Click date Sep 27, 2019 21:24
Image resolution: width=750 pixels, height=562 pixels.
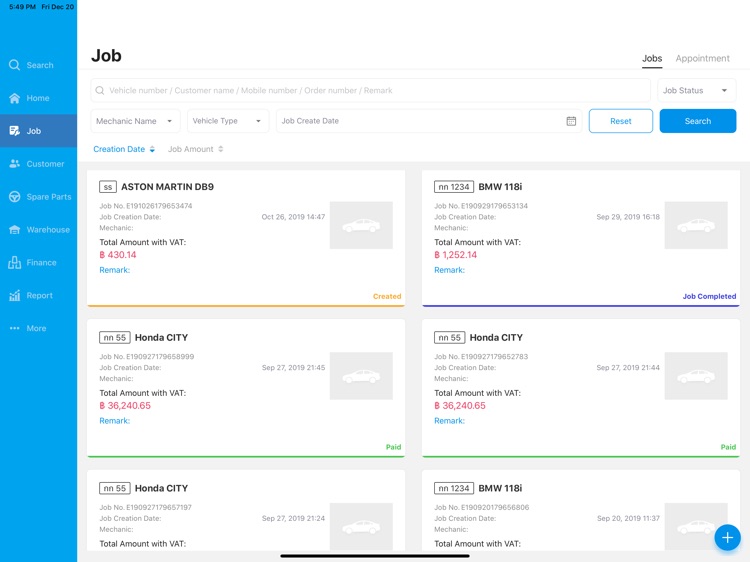pyautogui.click(x=293, y=518)
